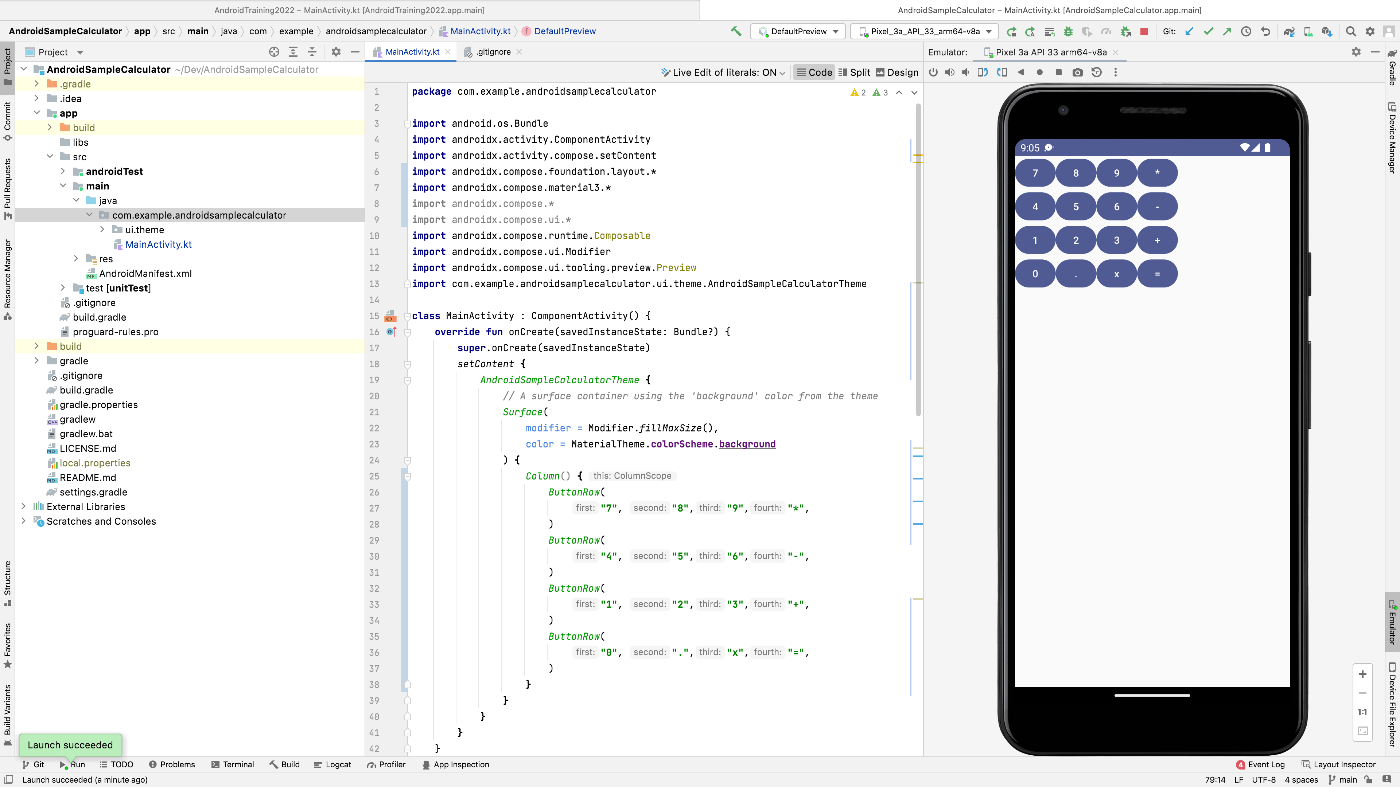Image resolution: width=1400 pixels, height=787 pixels.
Task: Tap the 7 button in emulator calculator
Action: pyautogui.click(x=1035, y=173)
